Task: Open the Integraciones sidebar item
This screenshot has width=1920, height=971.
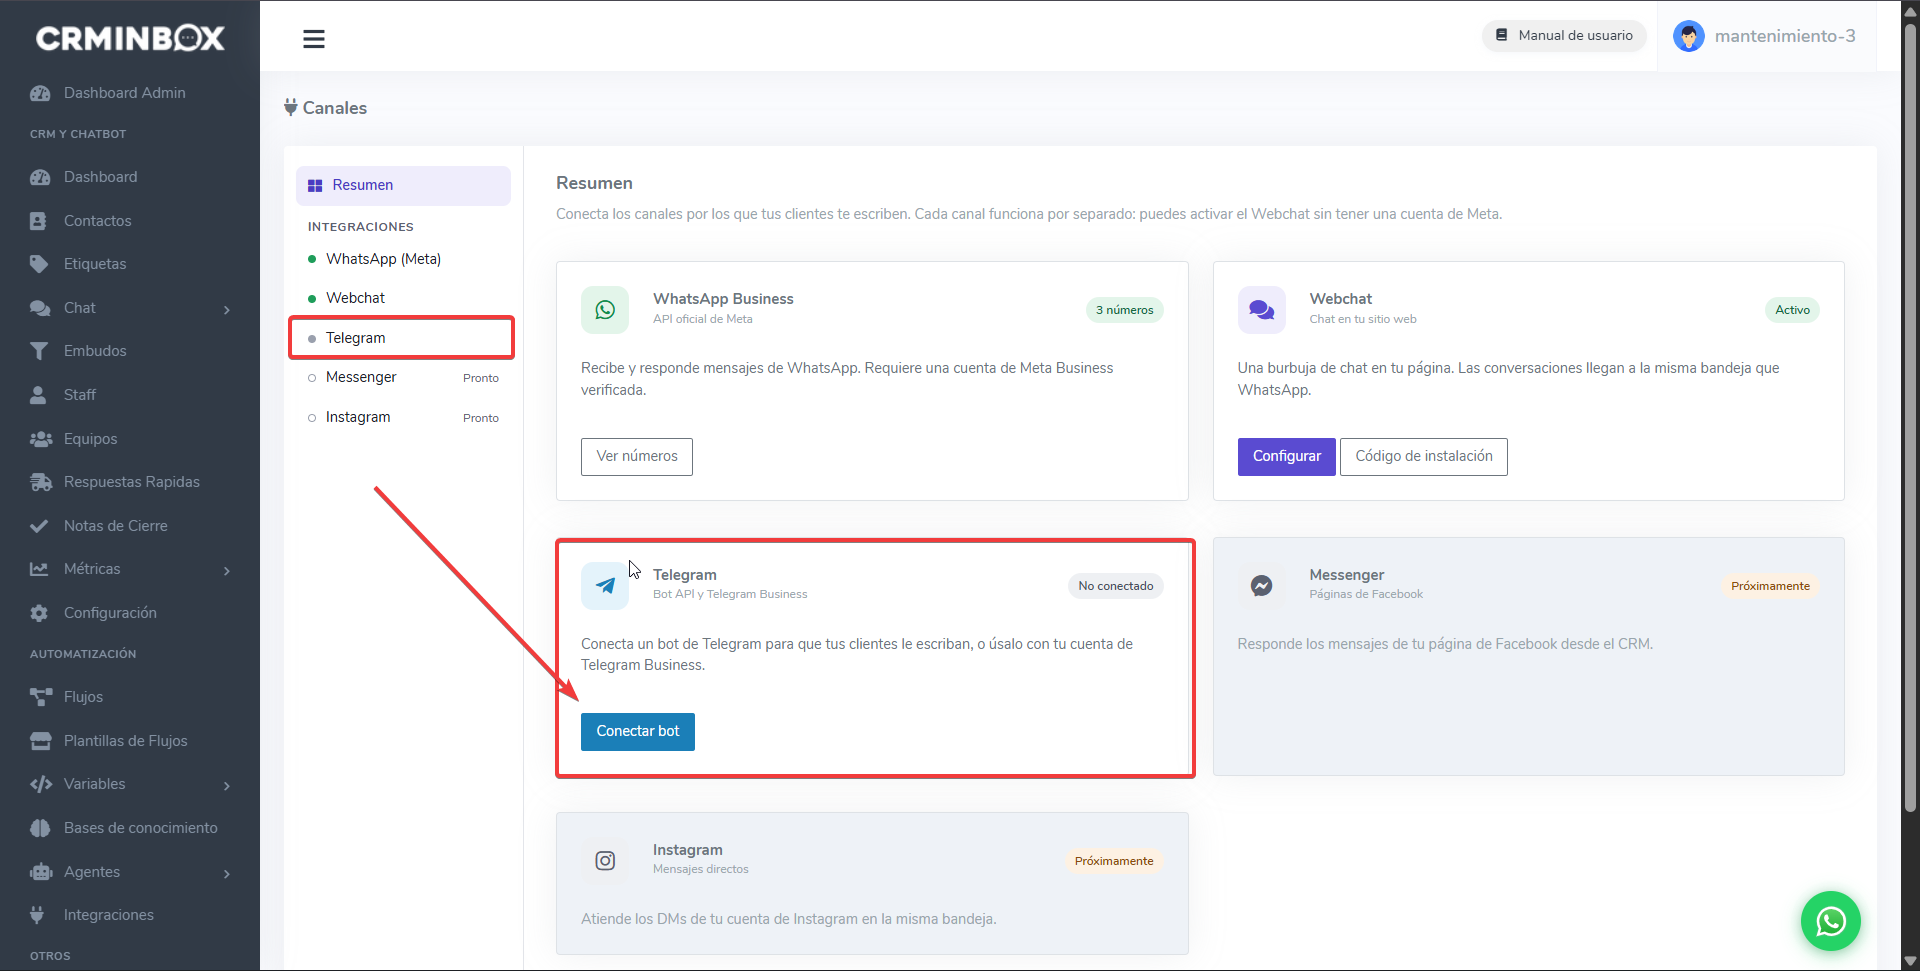Action: (x=108, y=915)
